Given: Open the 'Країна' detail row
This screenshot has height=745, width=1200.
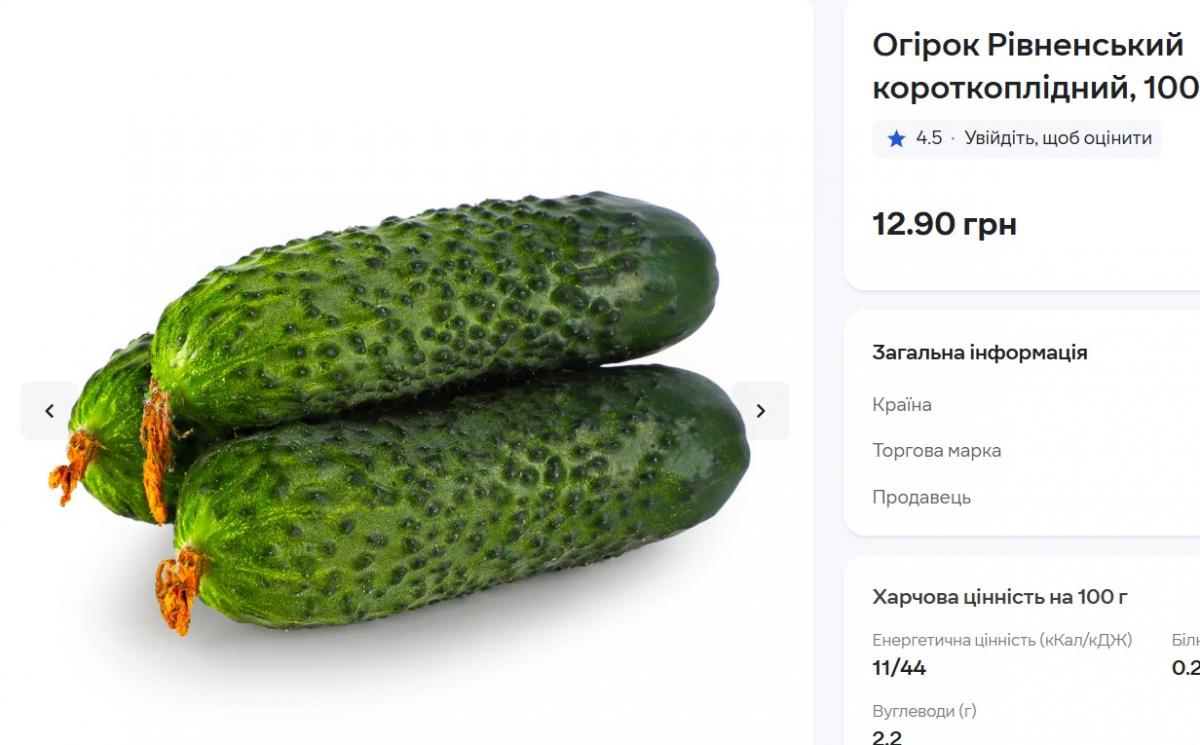Looking at the screenshot, I should coord(903,405).
